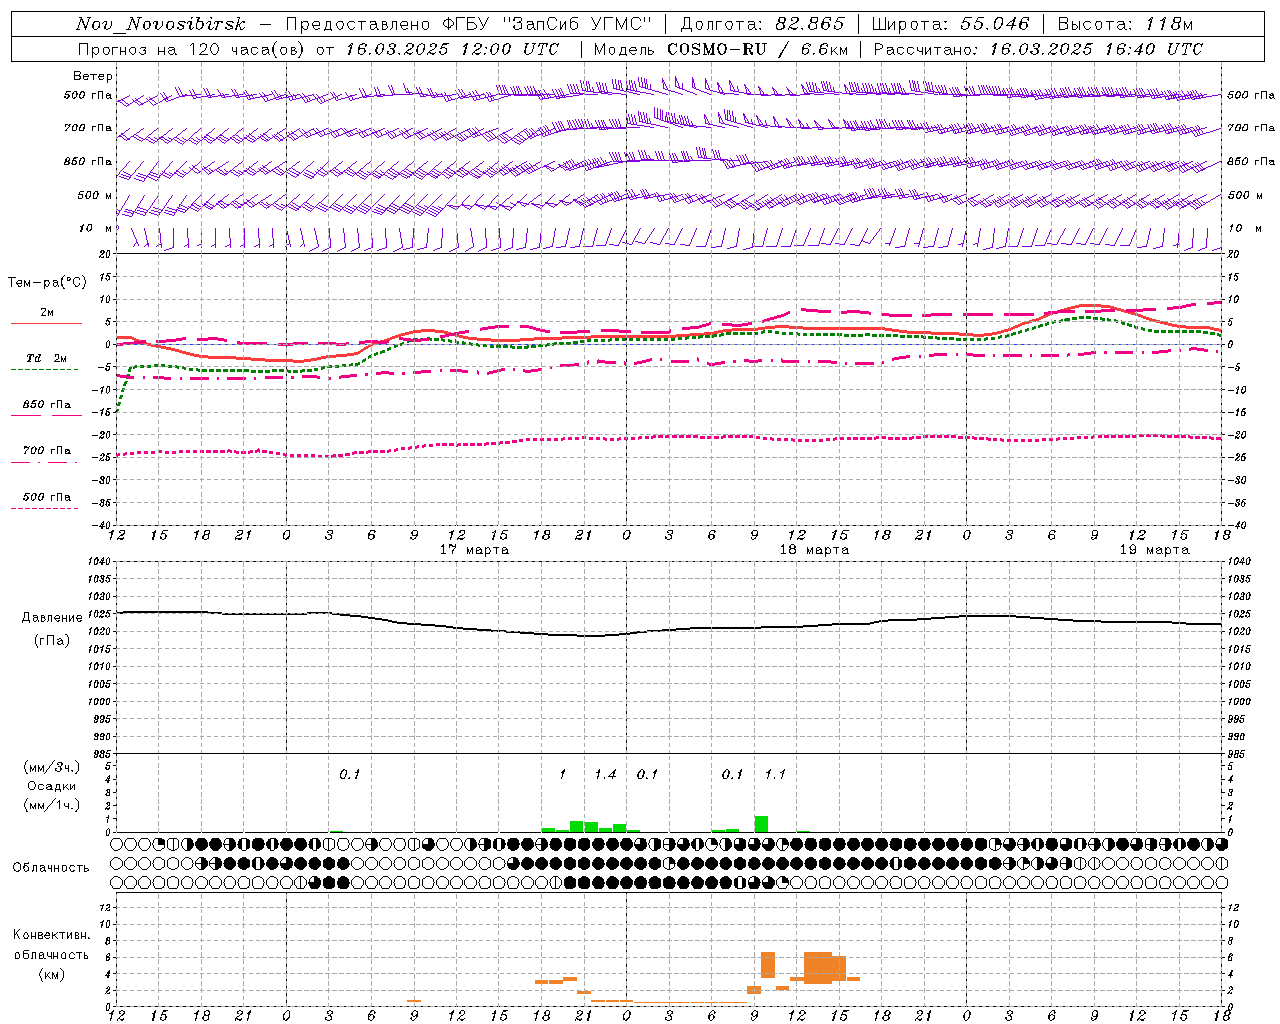Select the left 850 гПа wind level label
This screenshot has width=1280, height=1024.
(x=88, y=161)
